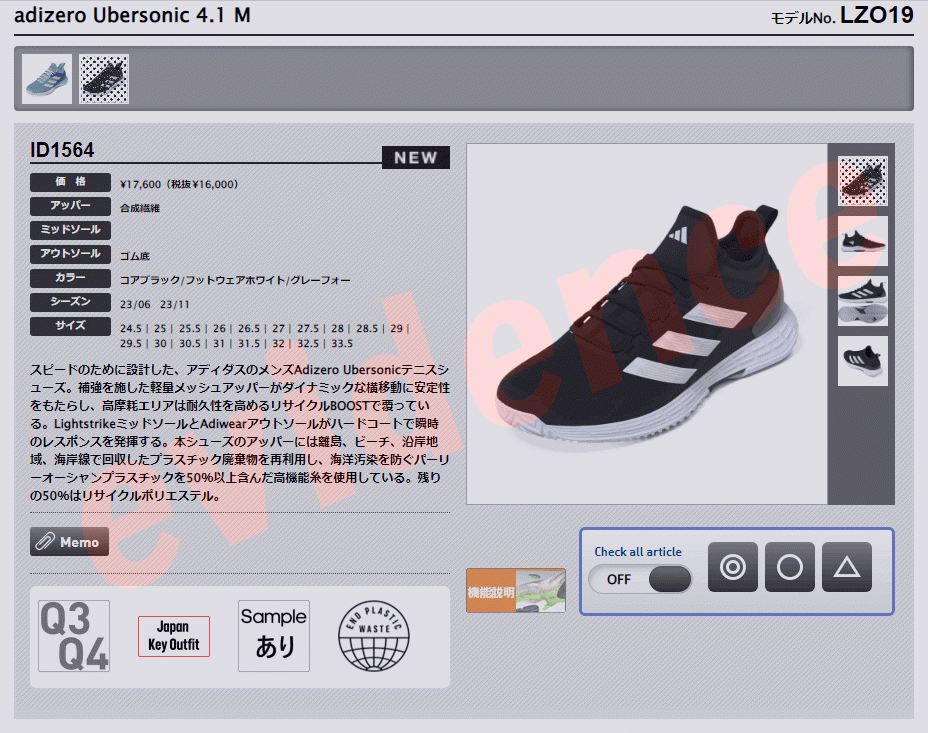
Task: Click the End Plastic Waste globe icon
Action: 374,636
